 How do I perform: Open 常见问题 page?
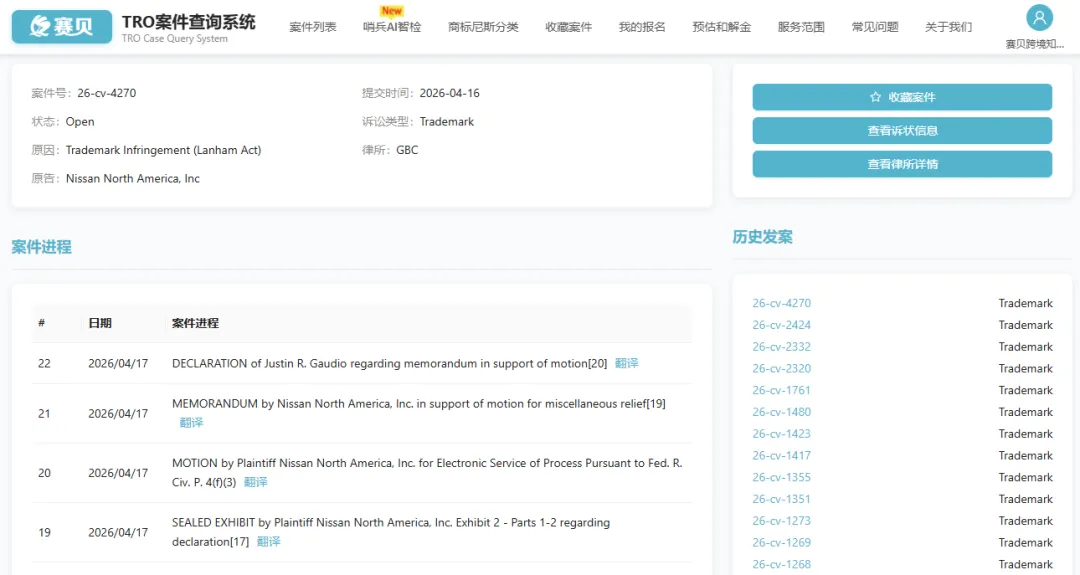coord(875,27)
